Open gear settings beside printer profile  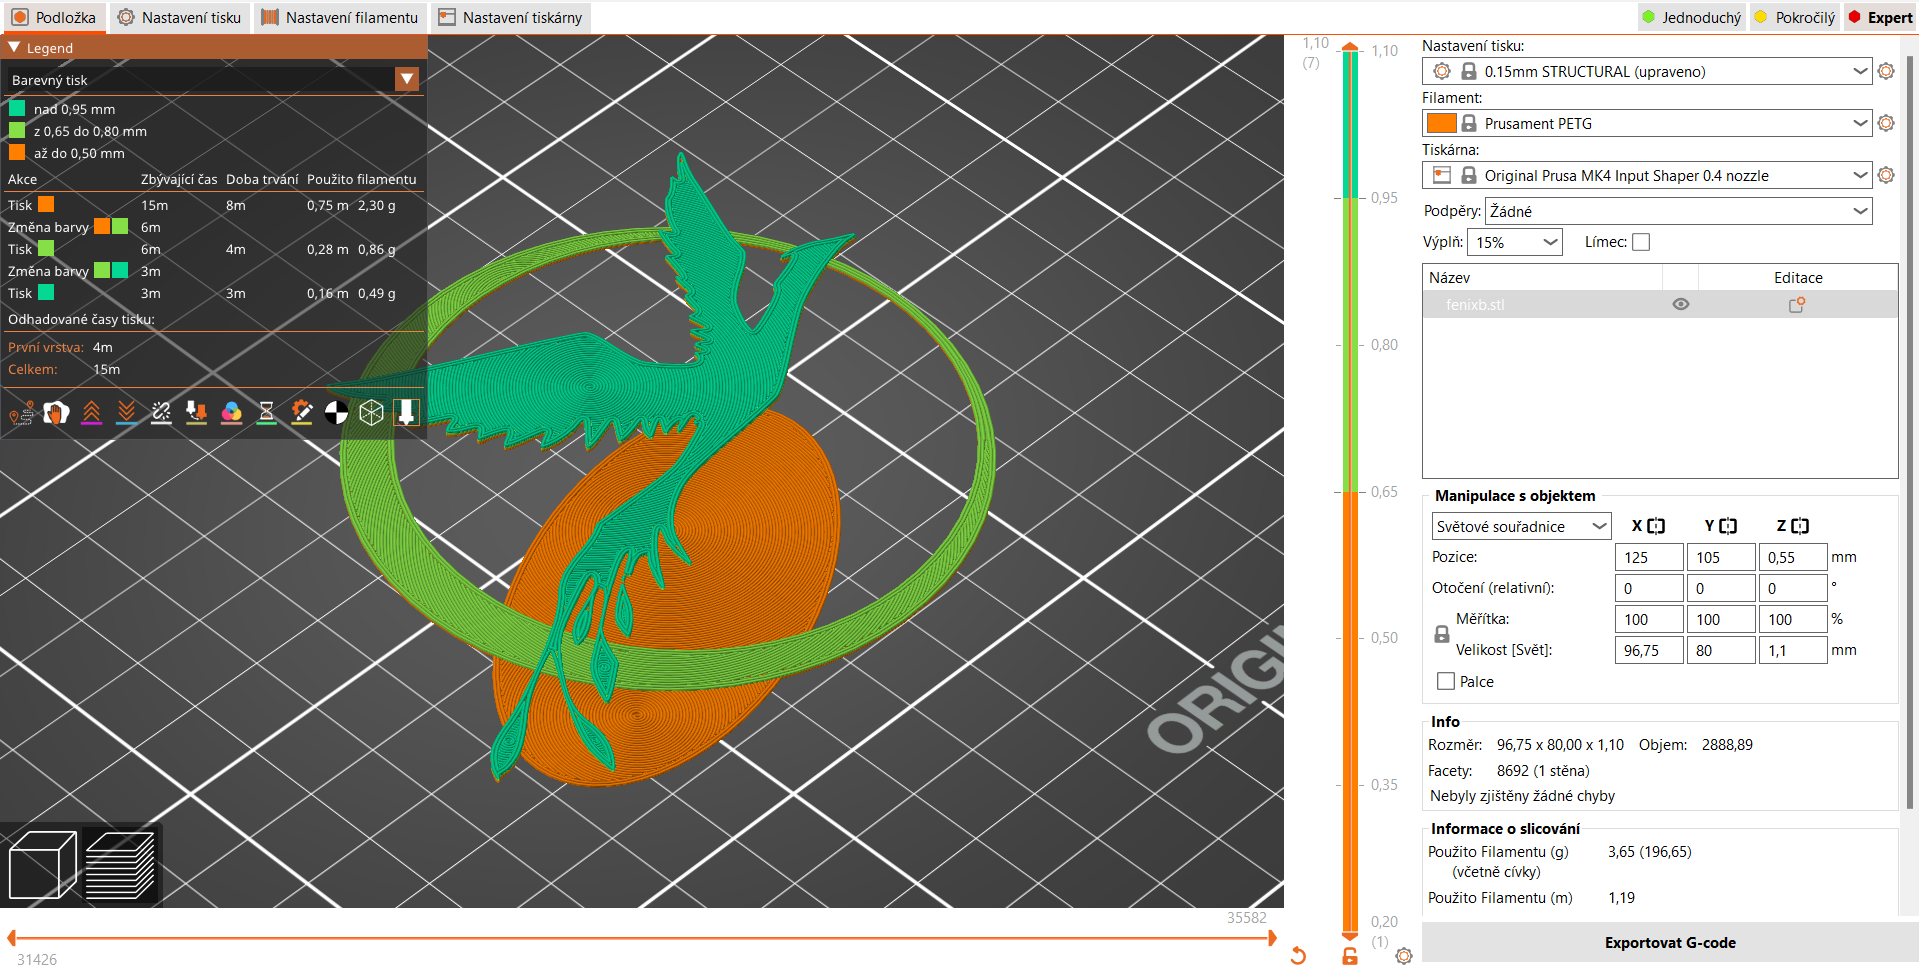[x=1886, y=175]
